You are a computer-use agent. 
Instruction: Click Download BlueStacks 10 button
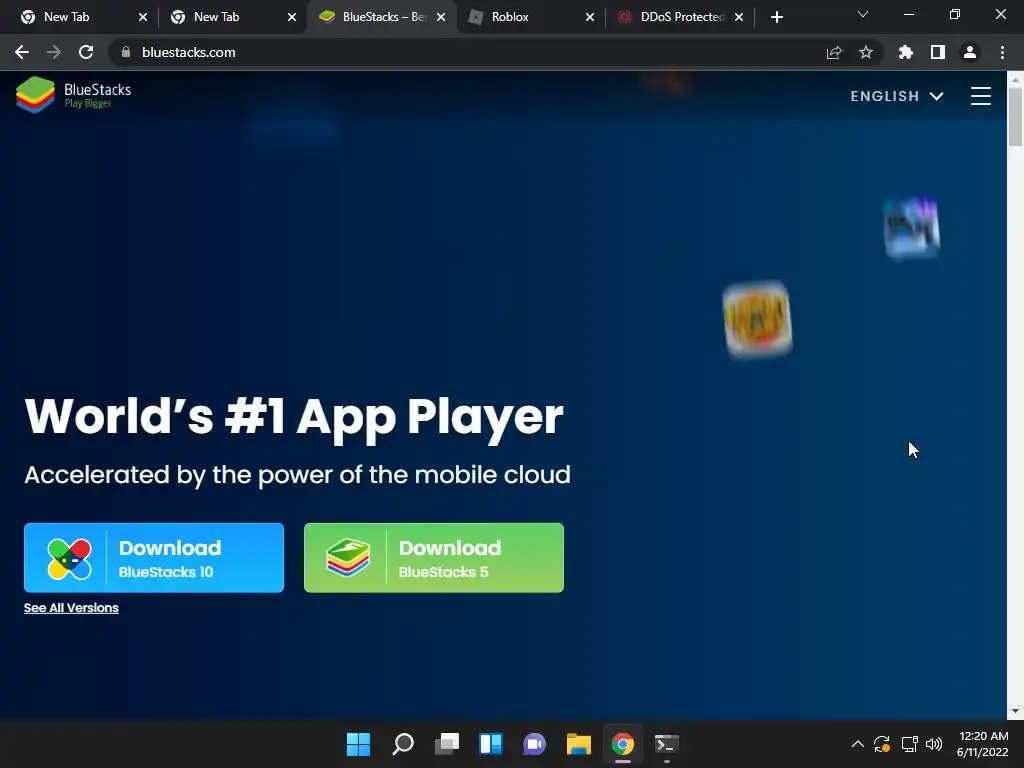pos(154,558)
